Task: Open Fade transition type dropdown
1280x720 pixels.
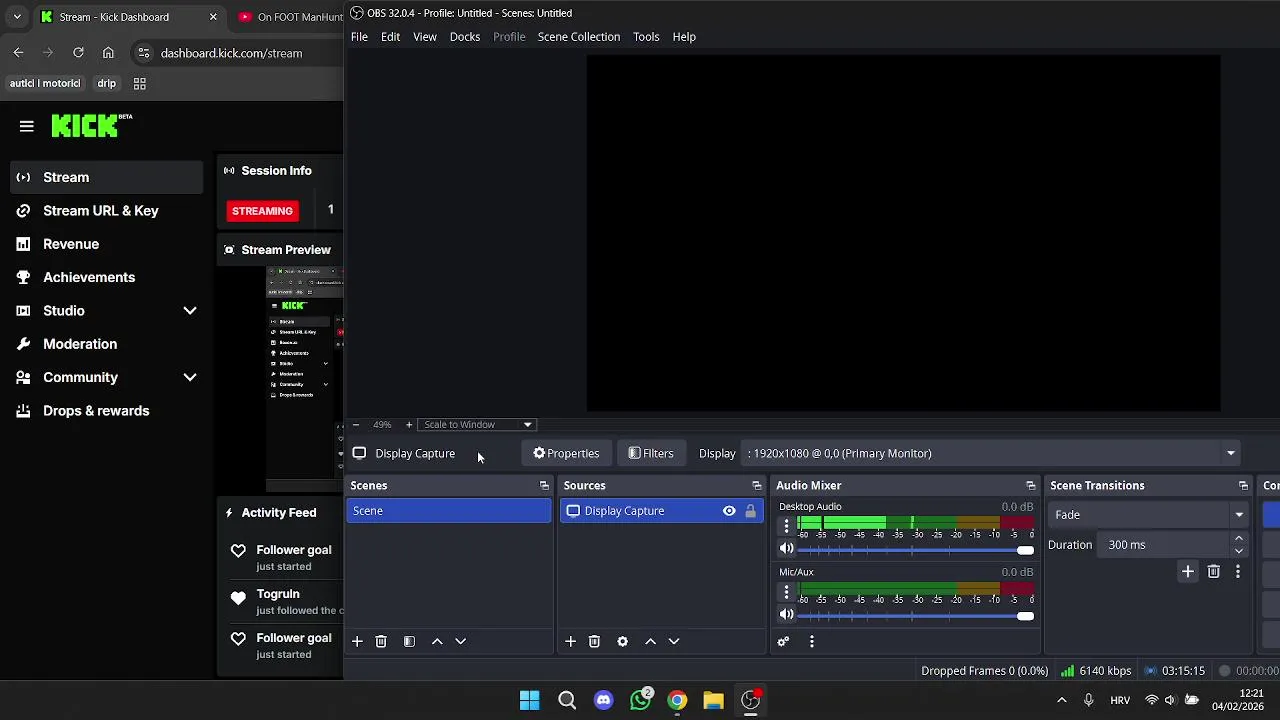Action: 1148,515
